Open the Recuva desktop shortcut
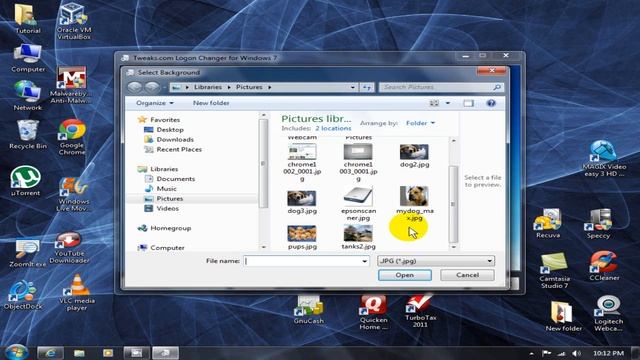Viewport: 640px width, 360px height. [548, 224]
